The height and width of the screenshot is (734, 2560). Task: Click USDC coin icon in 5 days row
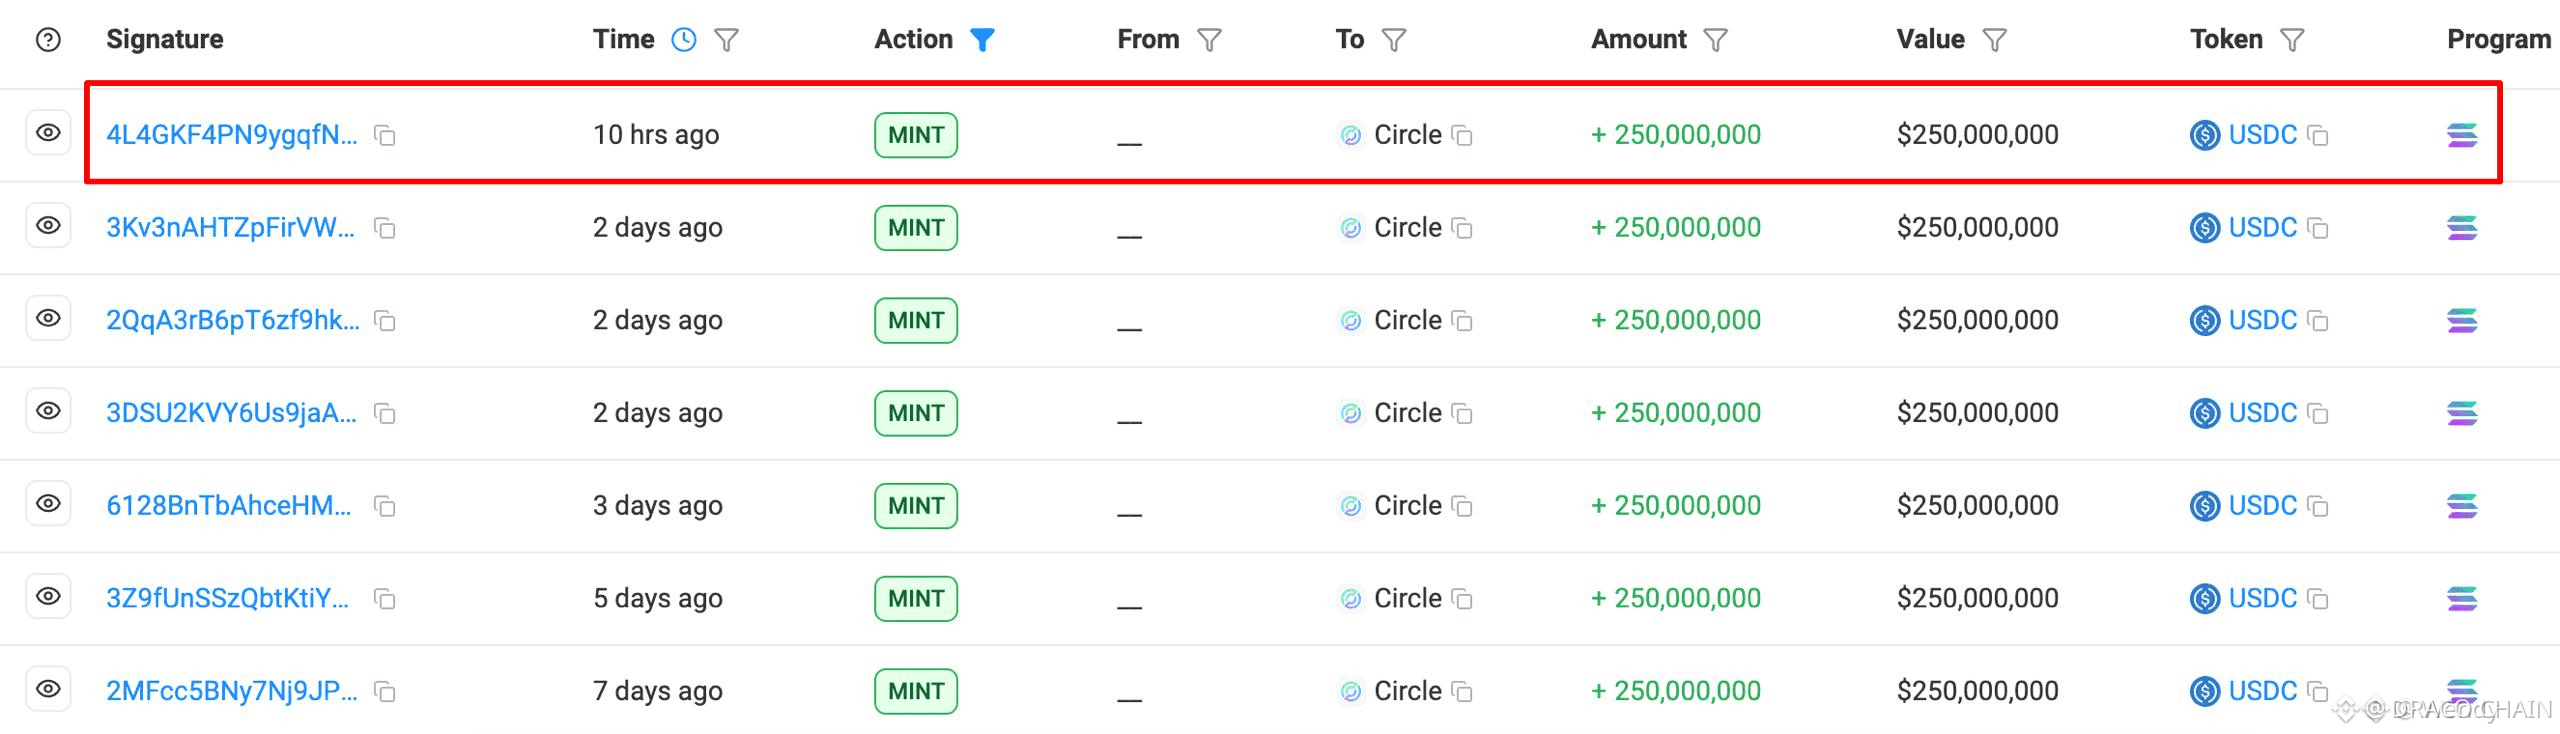click(x=2205, y=599)
